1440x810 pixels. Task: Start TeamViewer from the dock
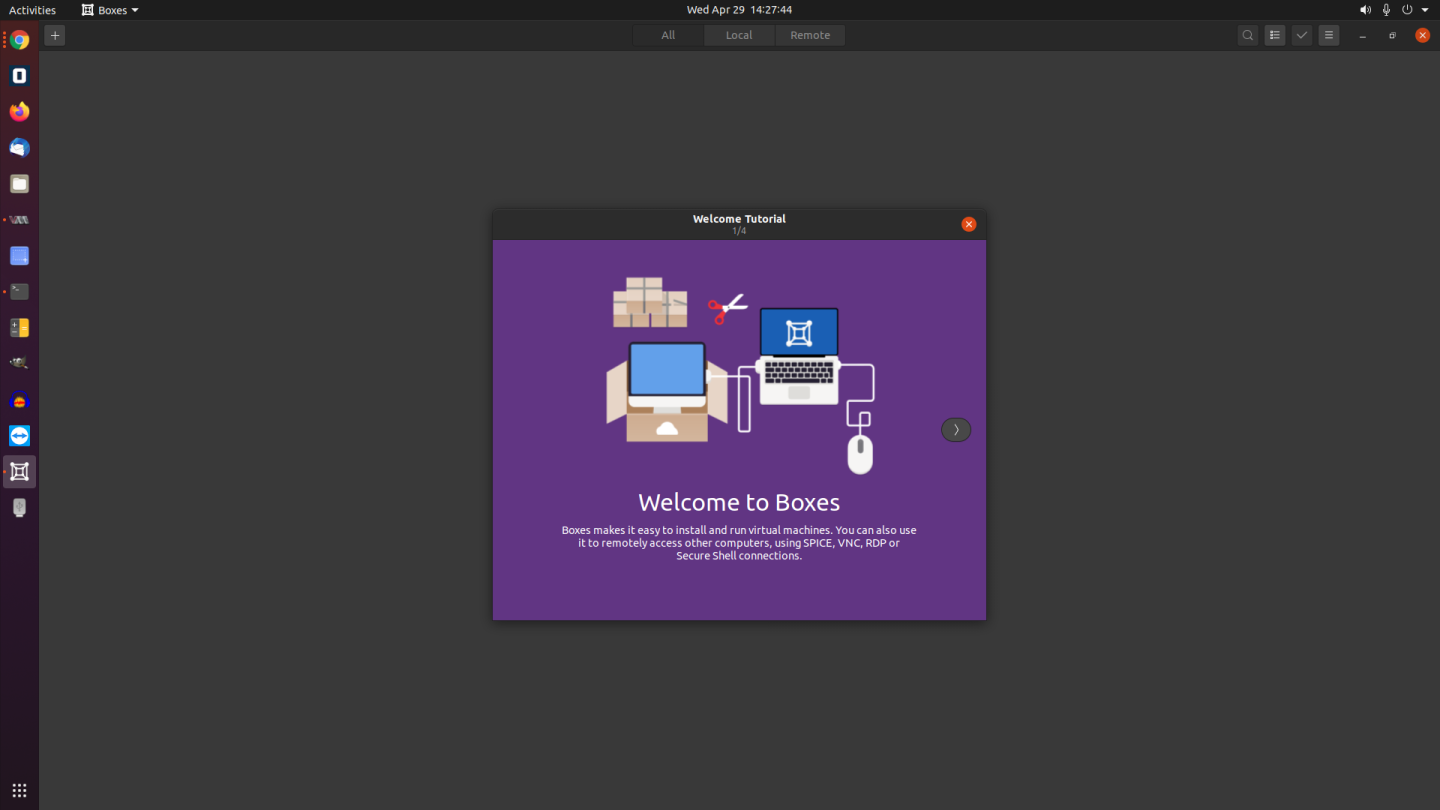pyautogui.click(x=19, y=435)
